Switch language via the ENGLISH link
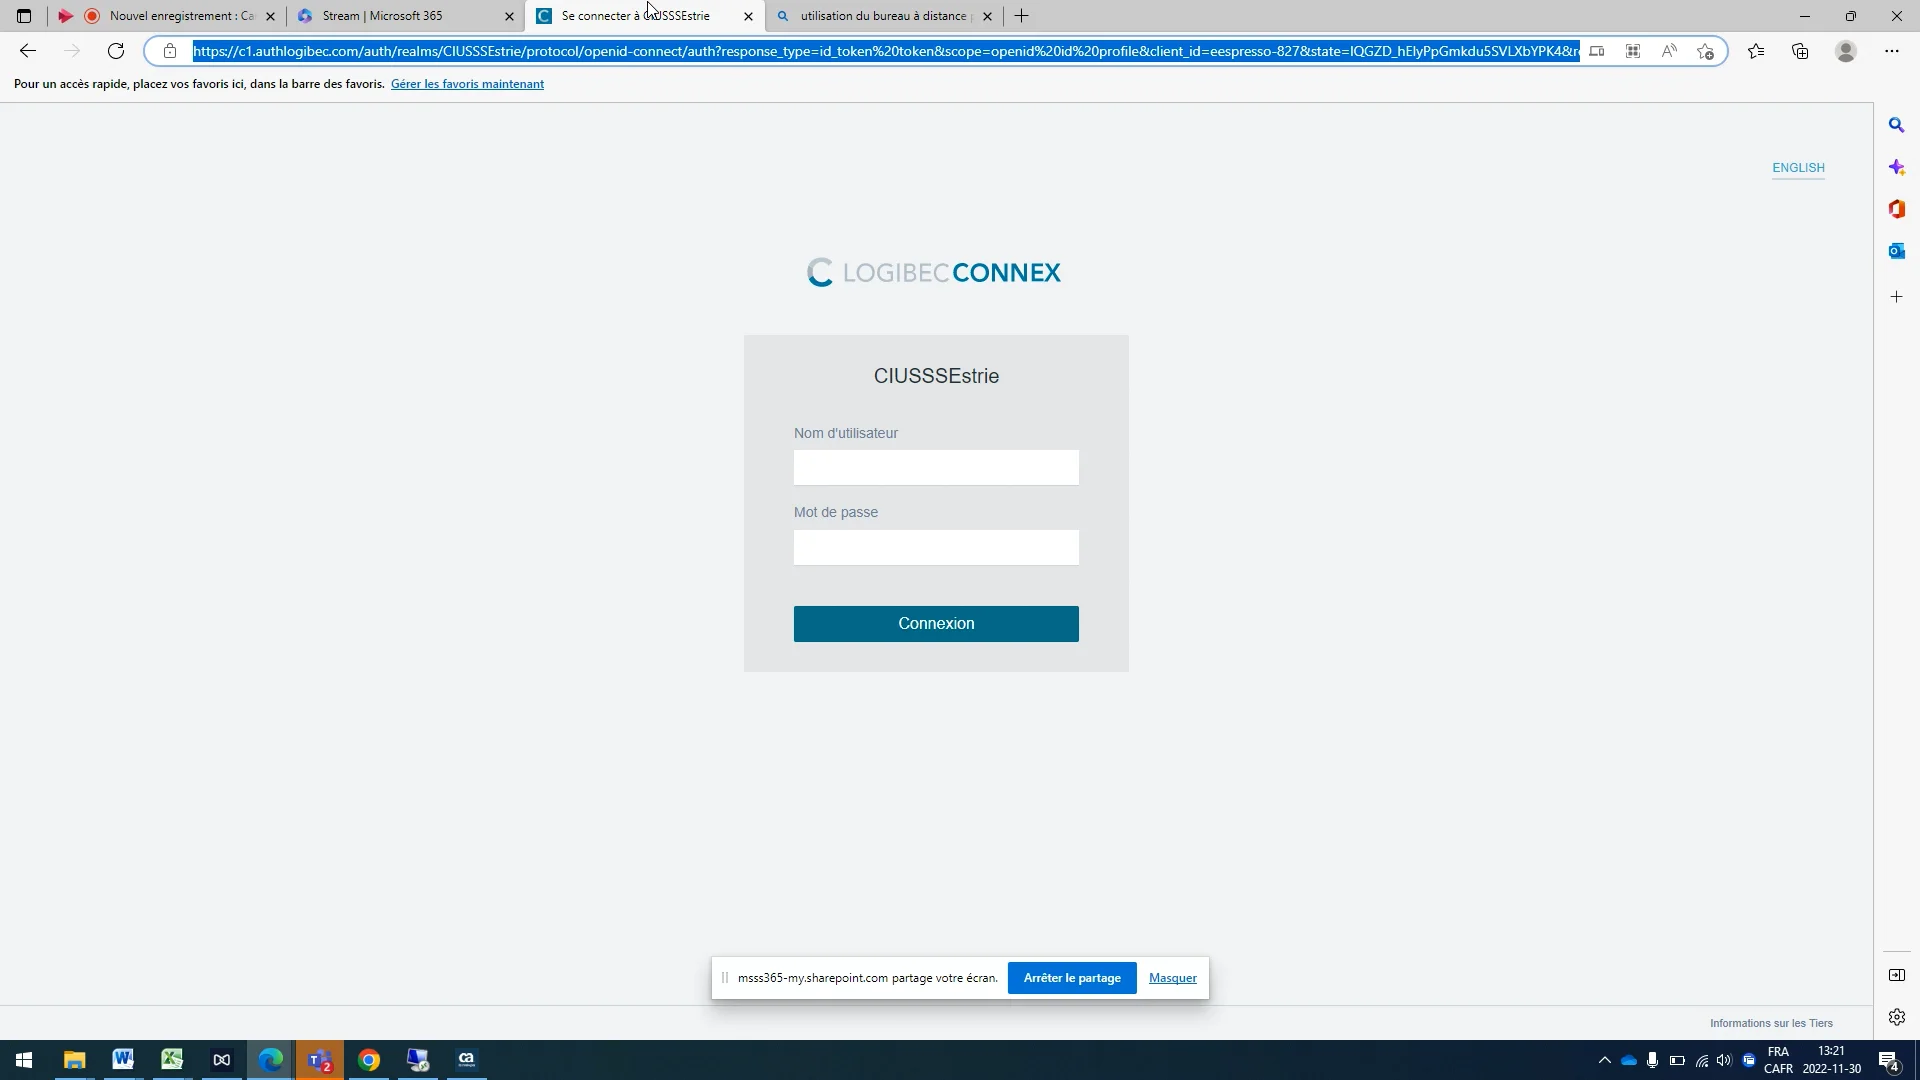 click(1798, 168)
